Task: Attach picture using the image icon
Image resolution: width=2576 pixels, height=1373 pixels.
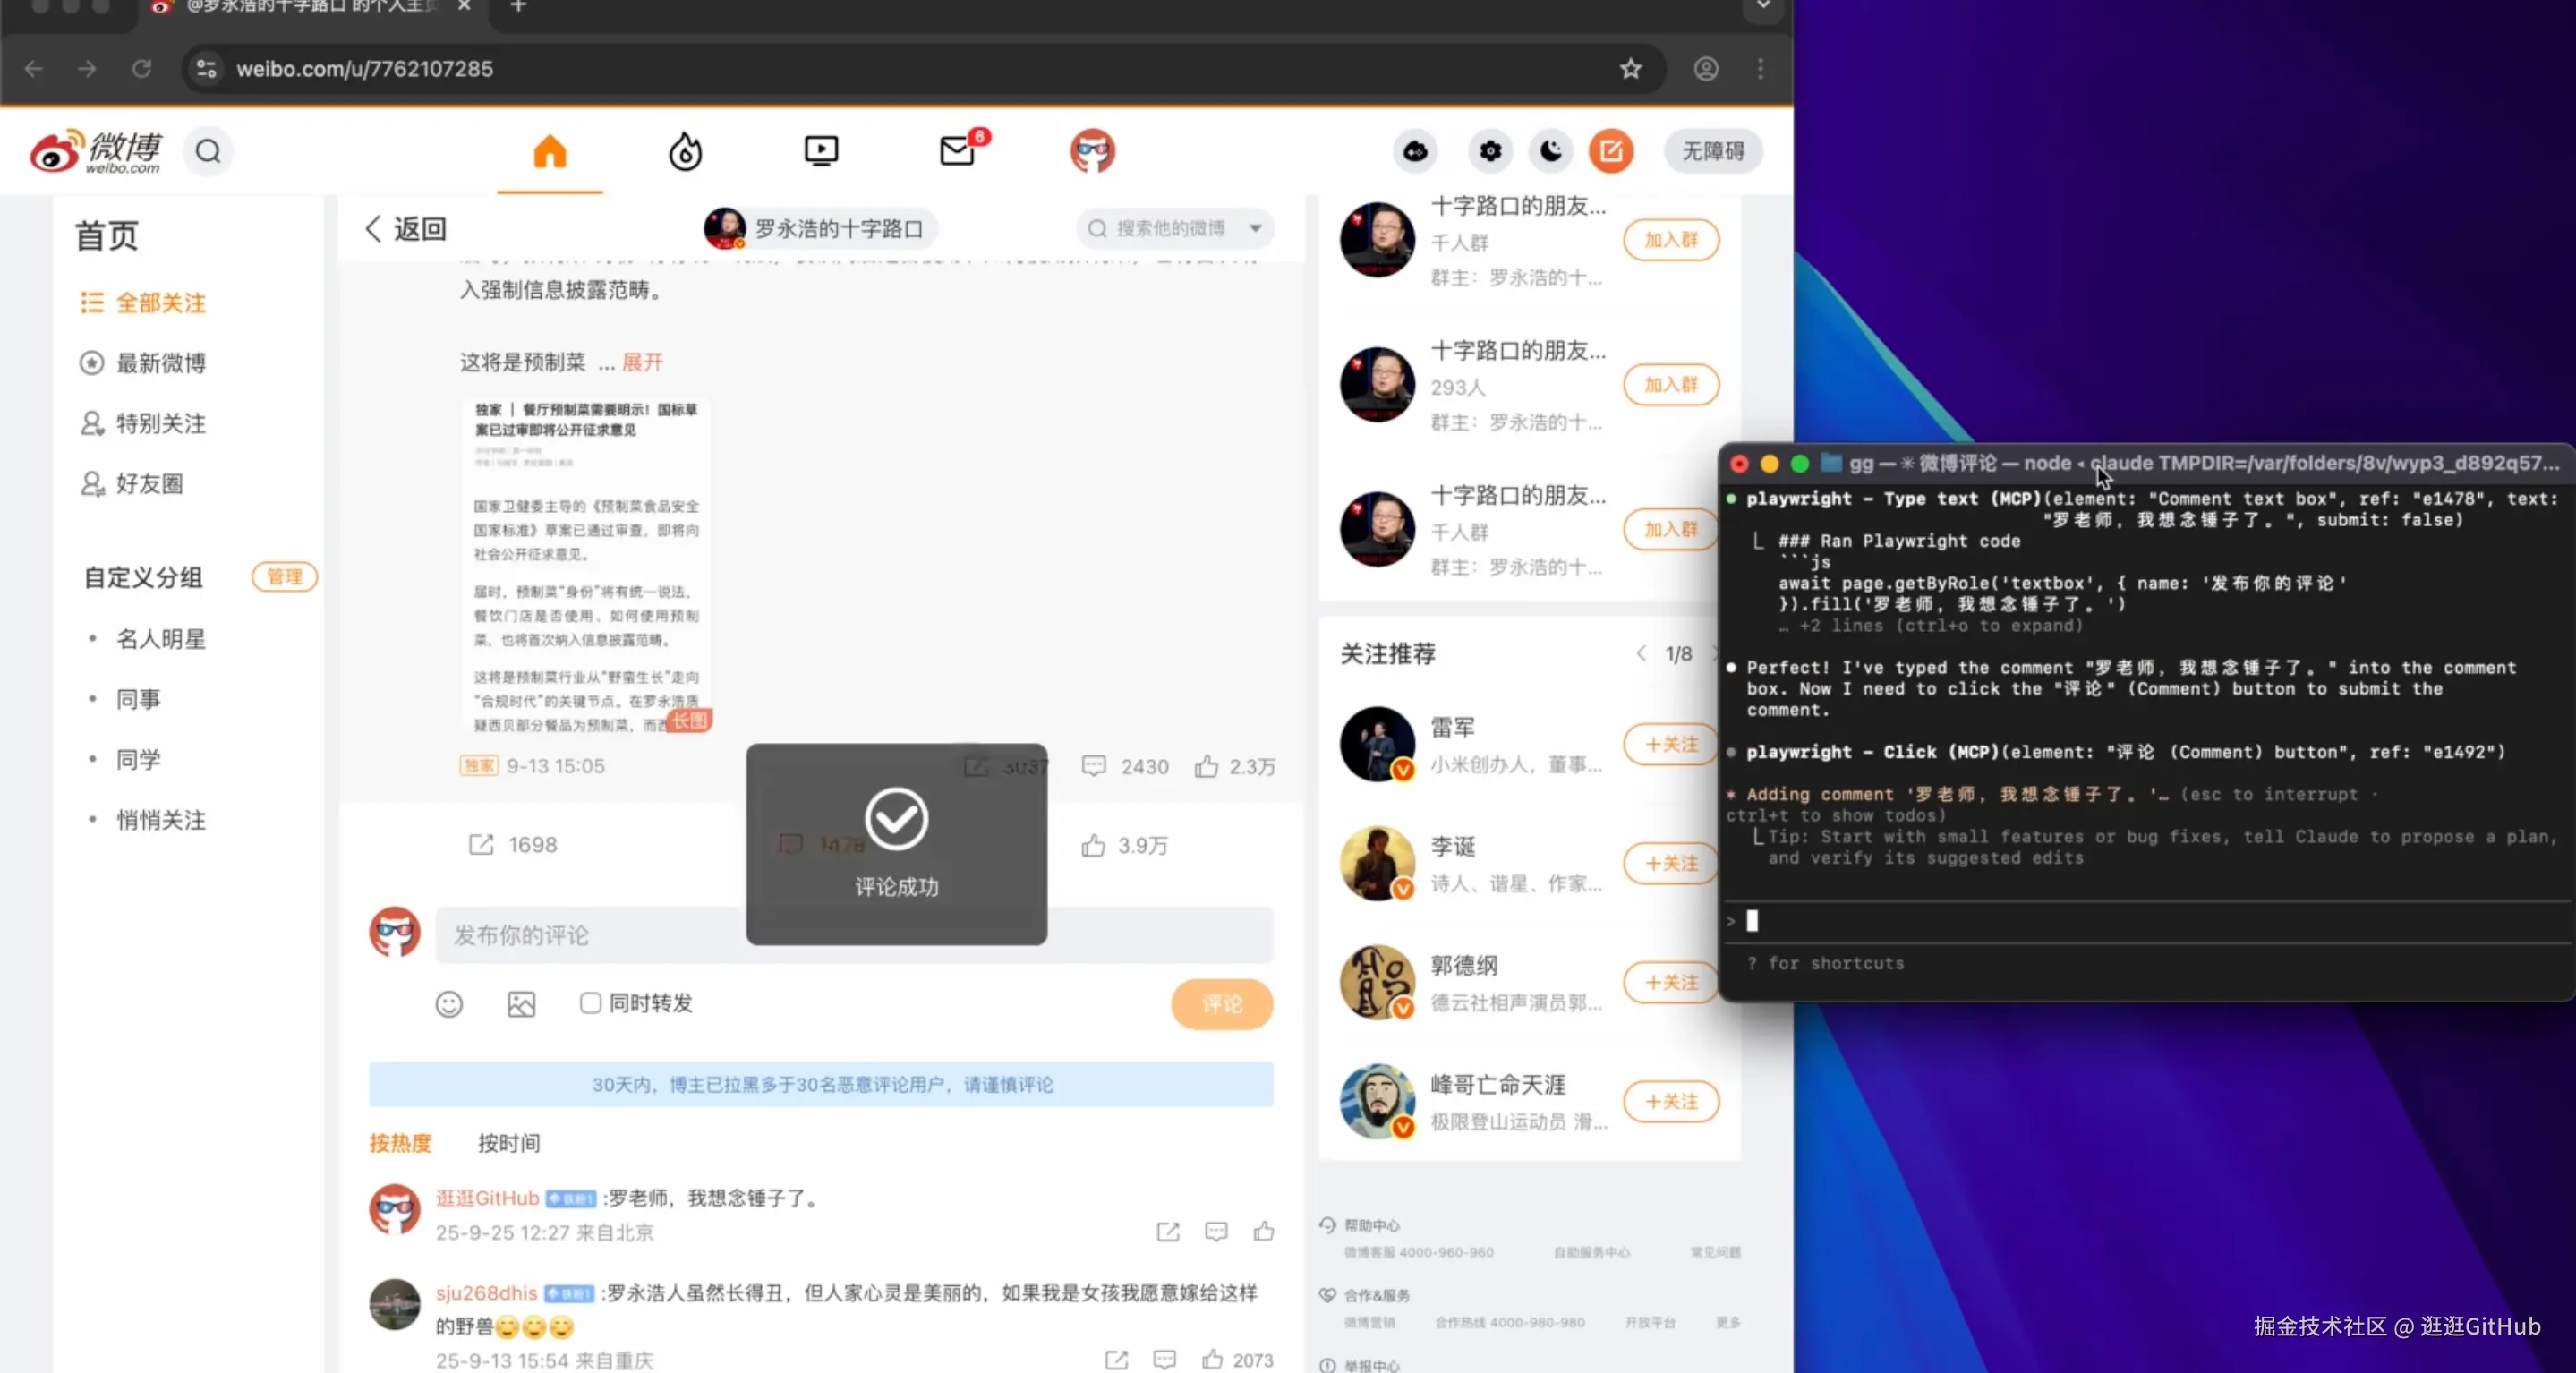Action: tap(521, 1004)
